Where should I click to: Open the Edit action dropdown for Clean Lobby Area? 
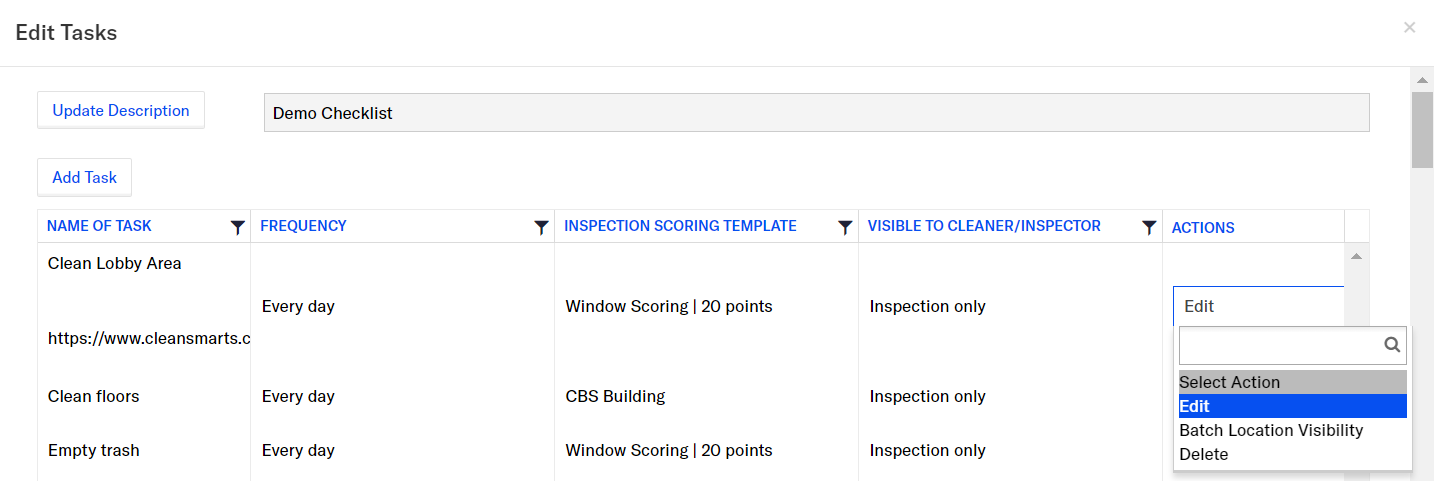pyautogui.click(x=1258, y=306)
